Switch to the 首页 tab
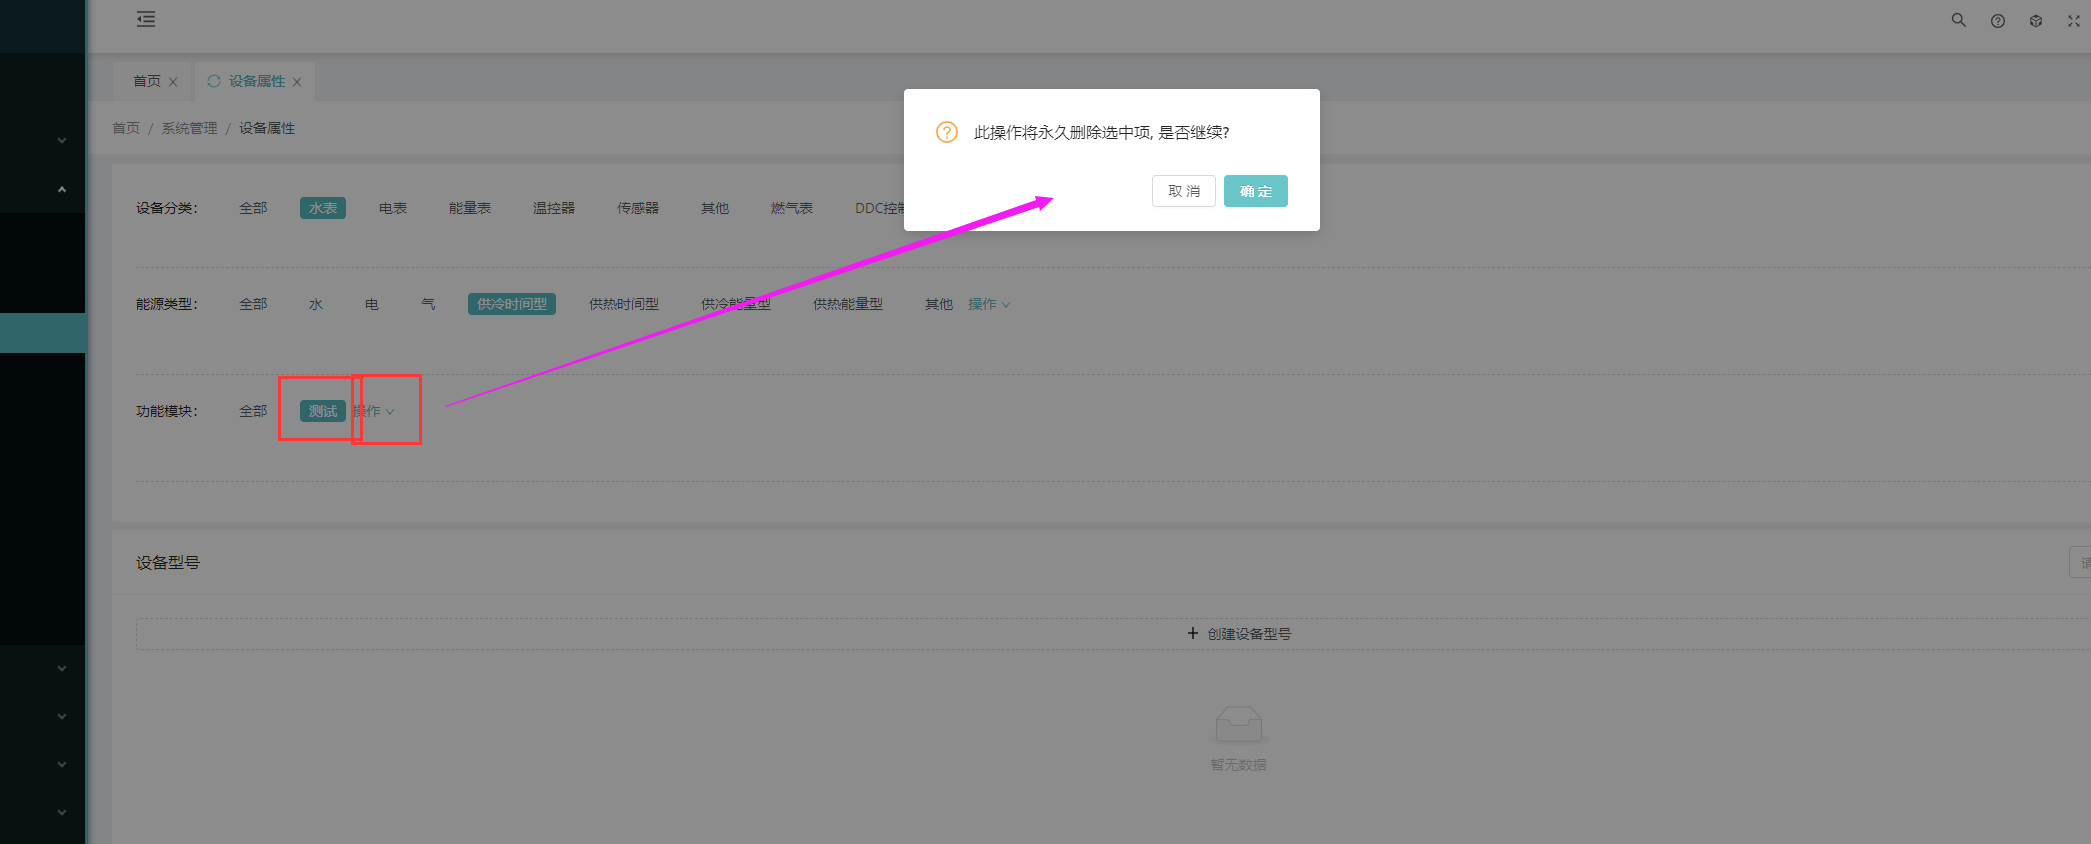The width and height of the screenshot is (2091, 844). tap(147, 81)
